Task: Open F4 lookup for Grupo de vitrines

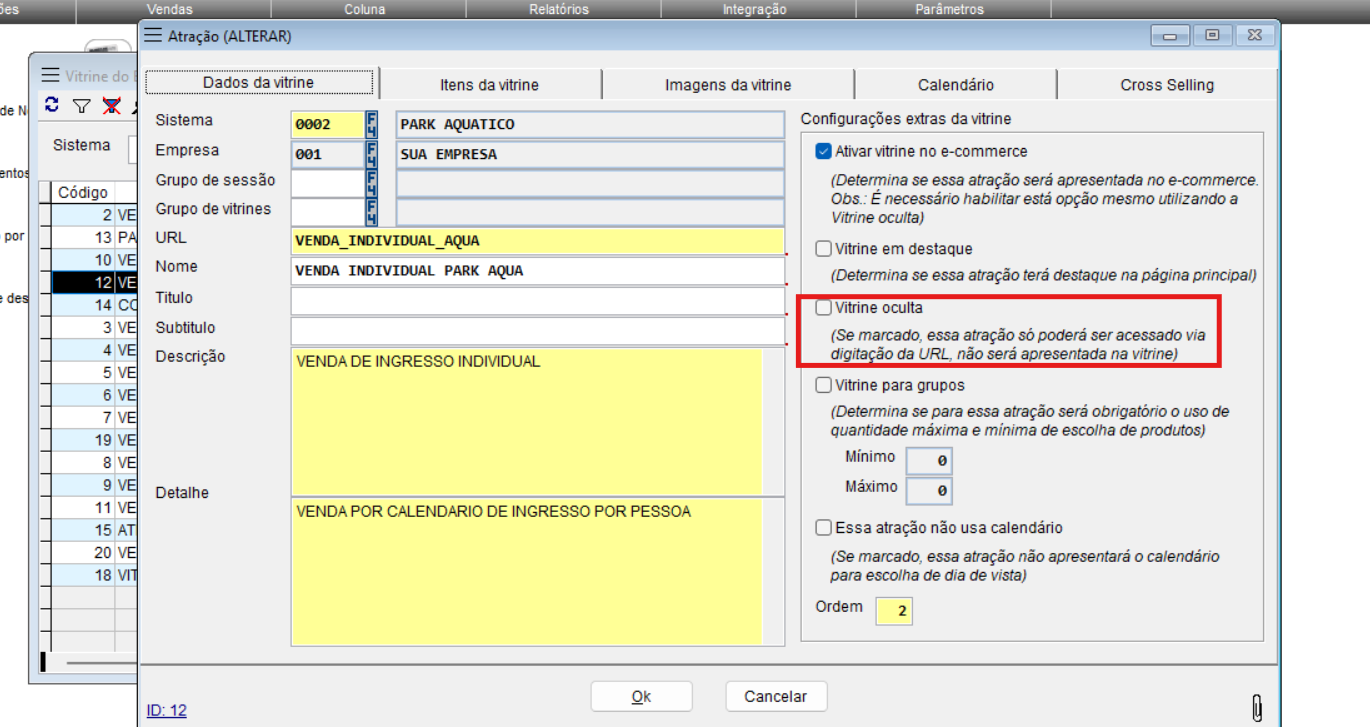Action: pyautogui.click(x=372, y=212)
